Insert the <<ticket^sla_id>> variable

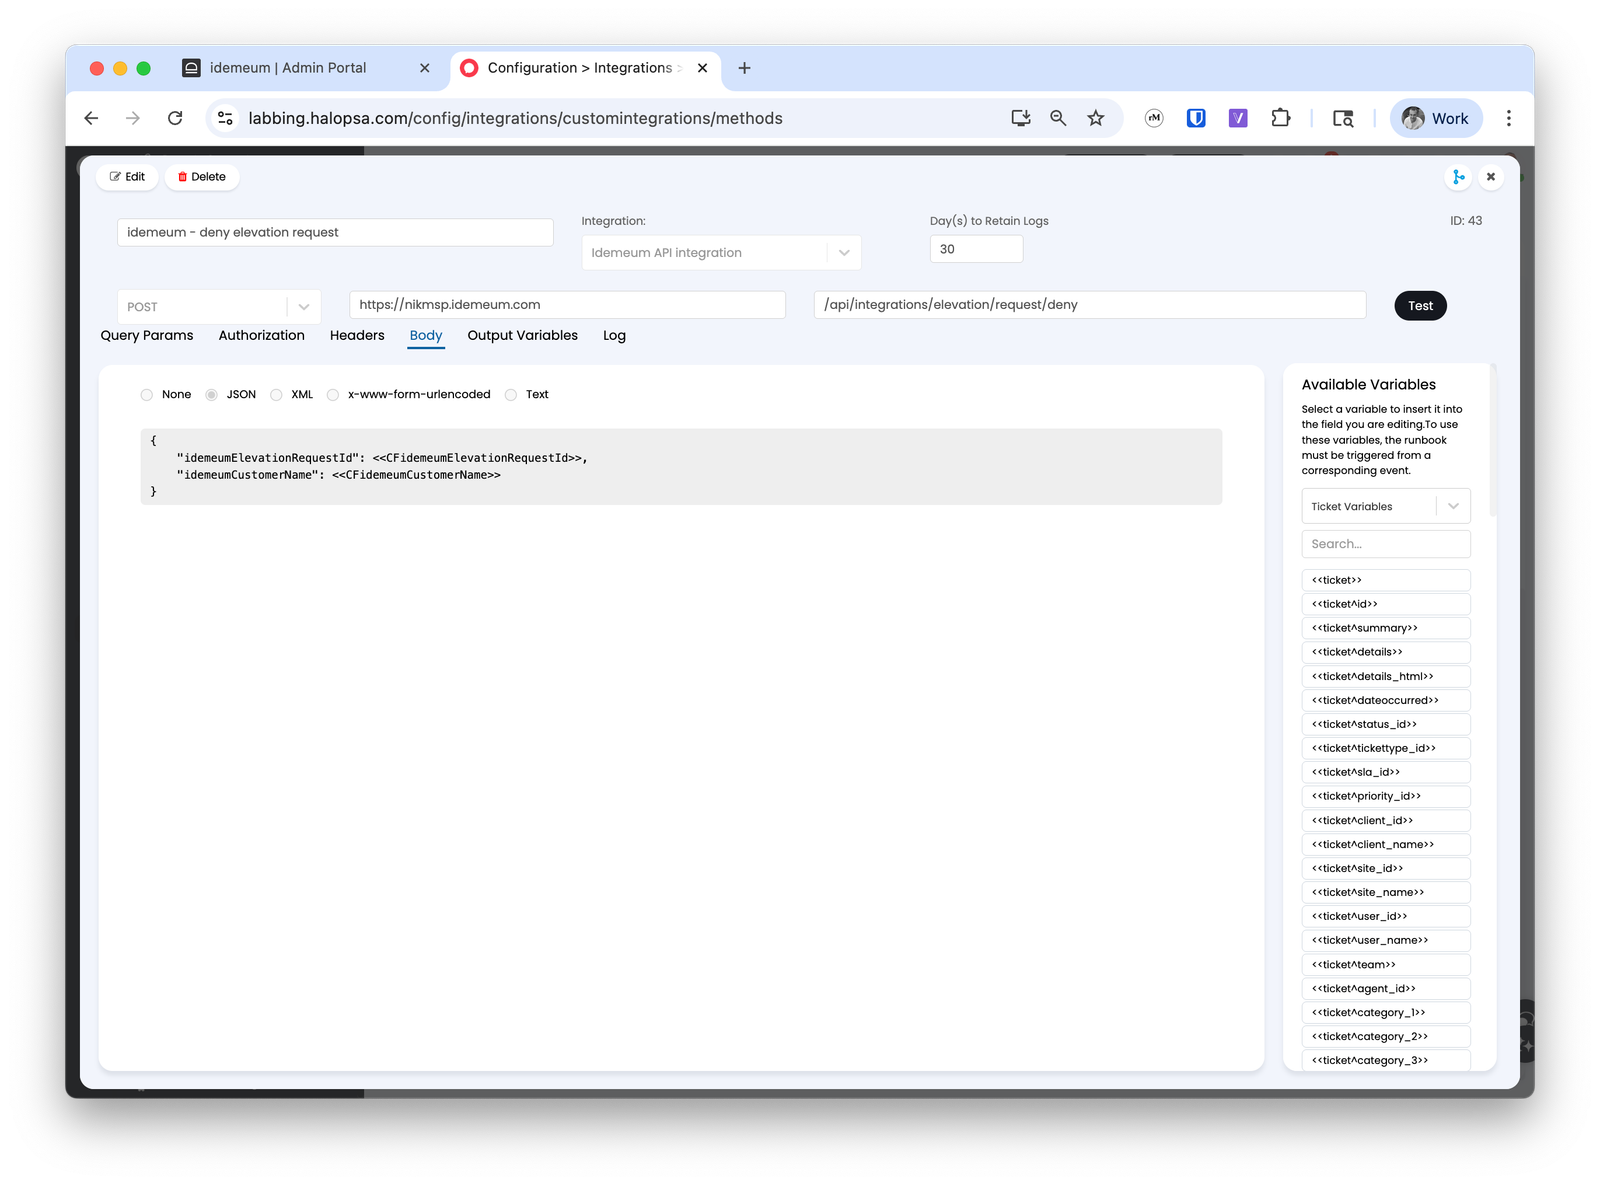[x=1386, y=772]
